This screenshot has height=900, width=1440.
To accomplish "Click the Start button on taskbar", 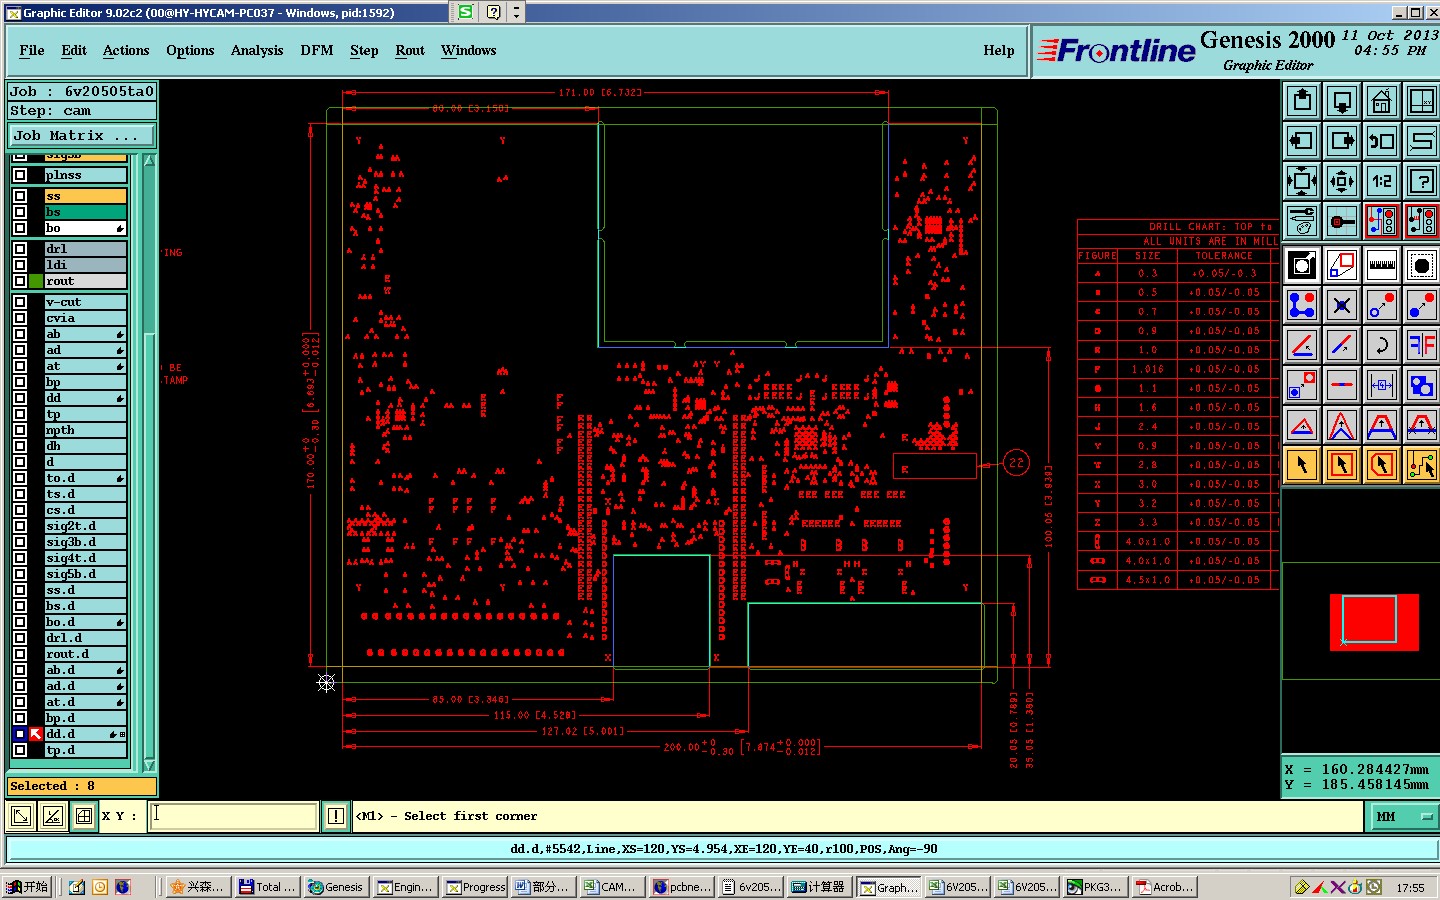I will (x=27, y=887).
